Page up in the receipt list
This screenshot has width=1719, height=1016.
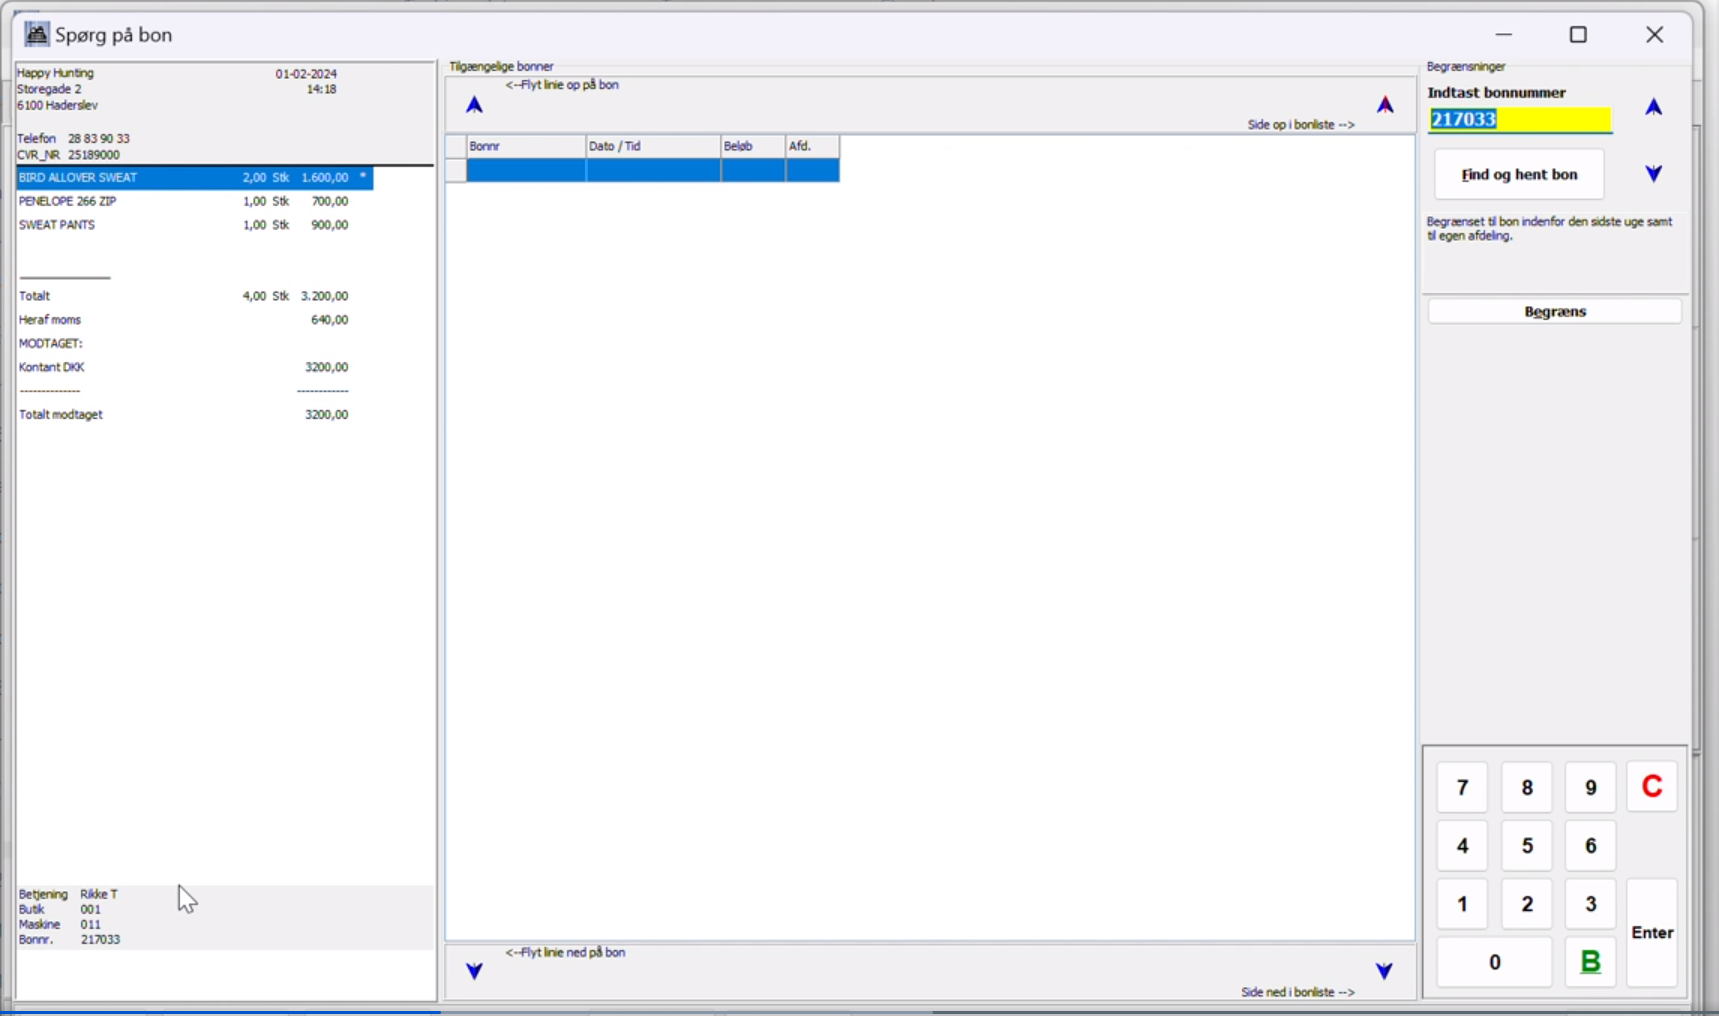coord(1385,105)
